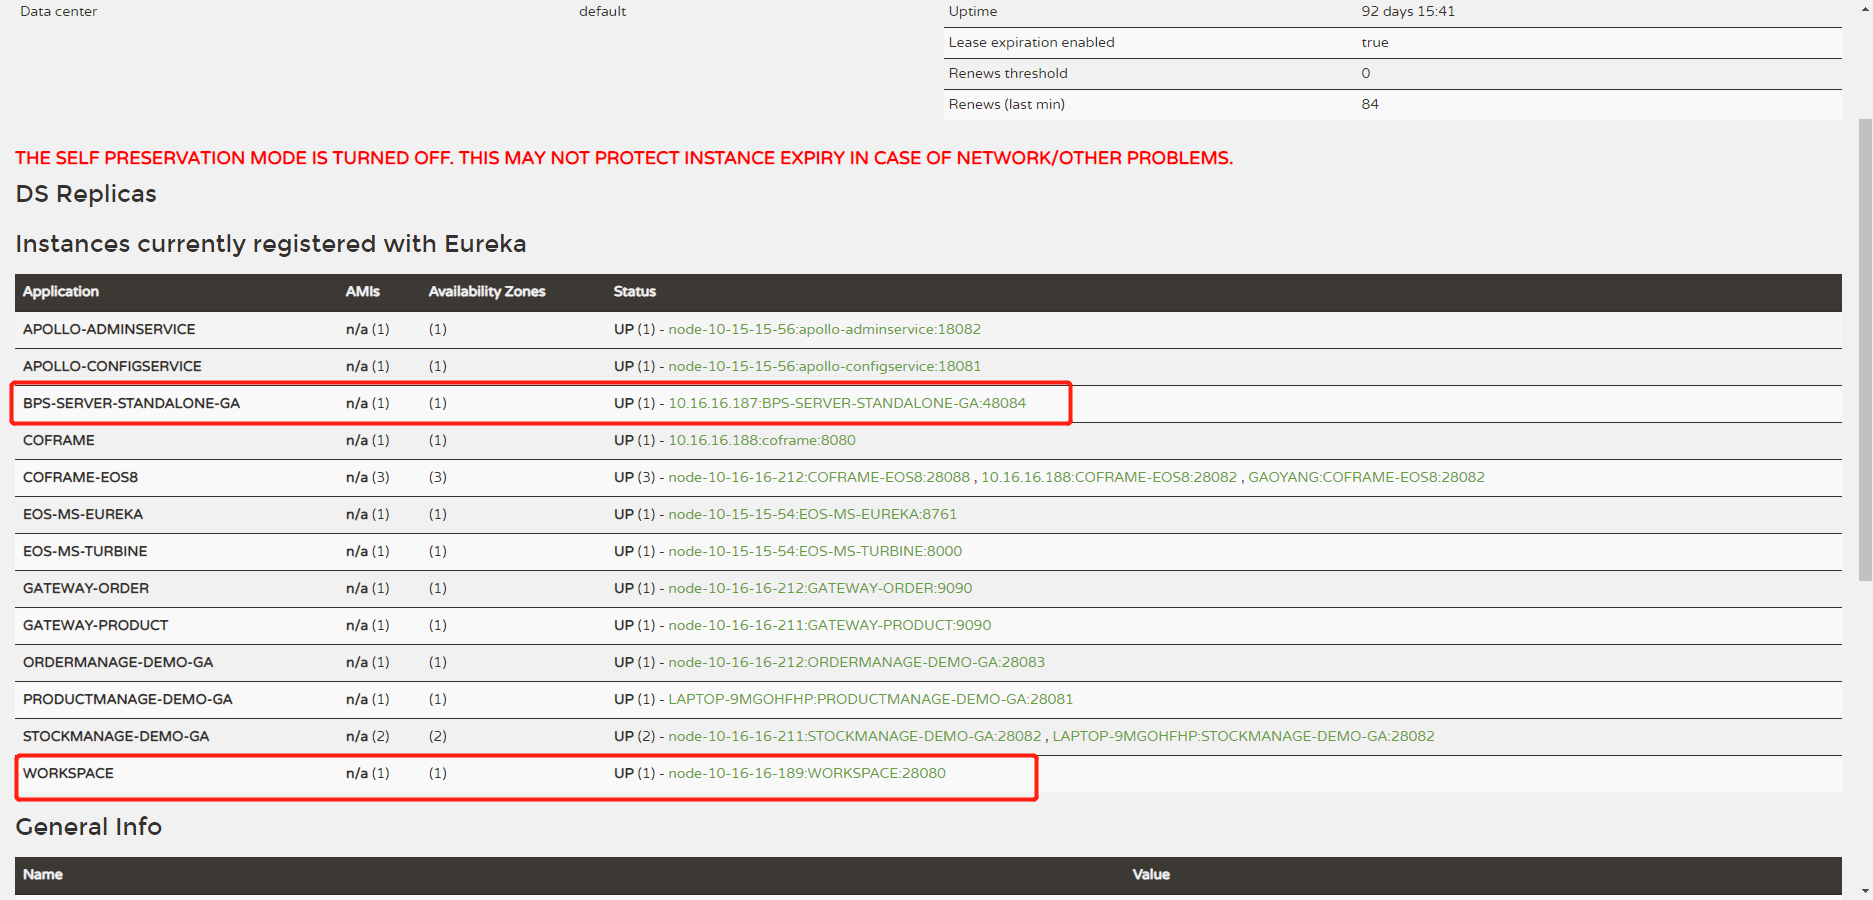
Task: Click the Value column header under General Info
Action: (x=1151, y=874)
